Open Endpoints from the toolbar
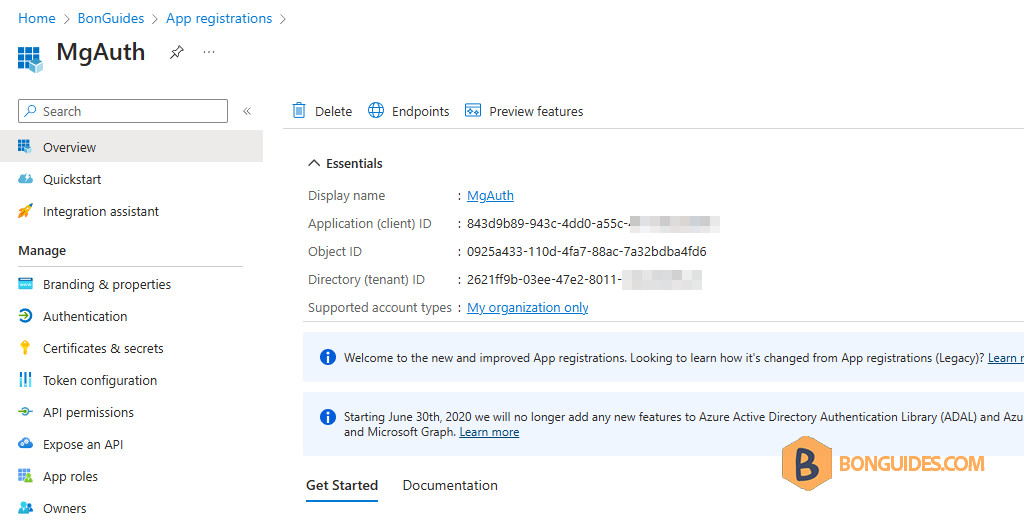Screen dimensions: 1024x526 [x=421, y=112]
